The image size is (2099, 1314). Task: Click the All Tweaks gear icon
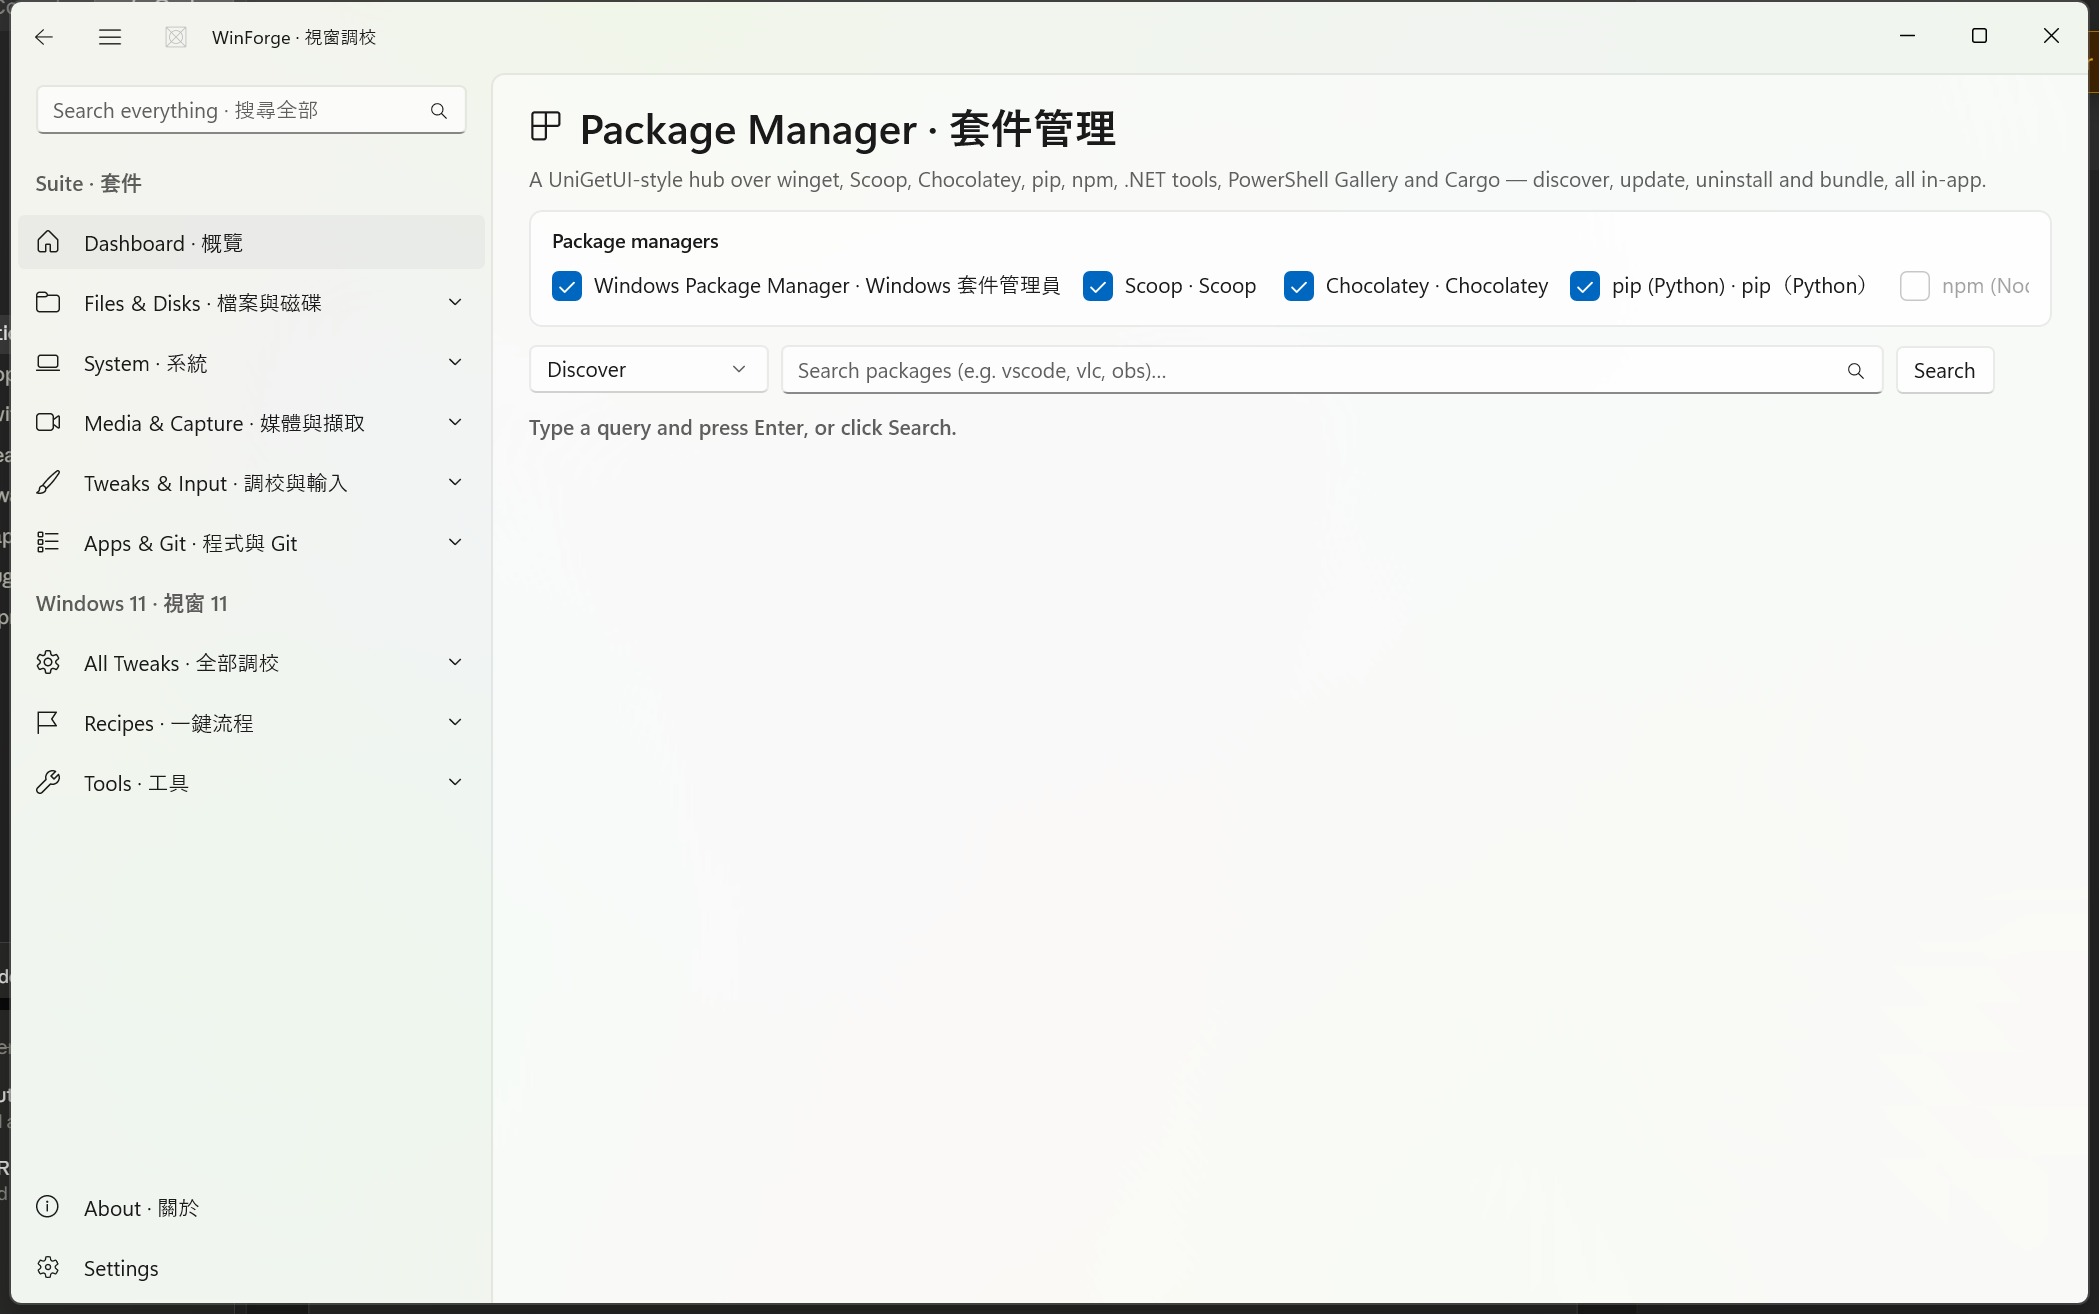(x=48, y=663)
